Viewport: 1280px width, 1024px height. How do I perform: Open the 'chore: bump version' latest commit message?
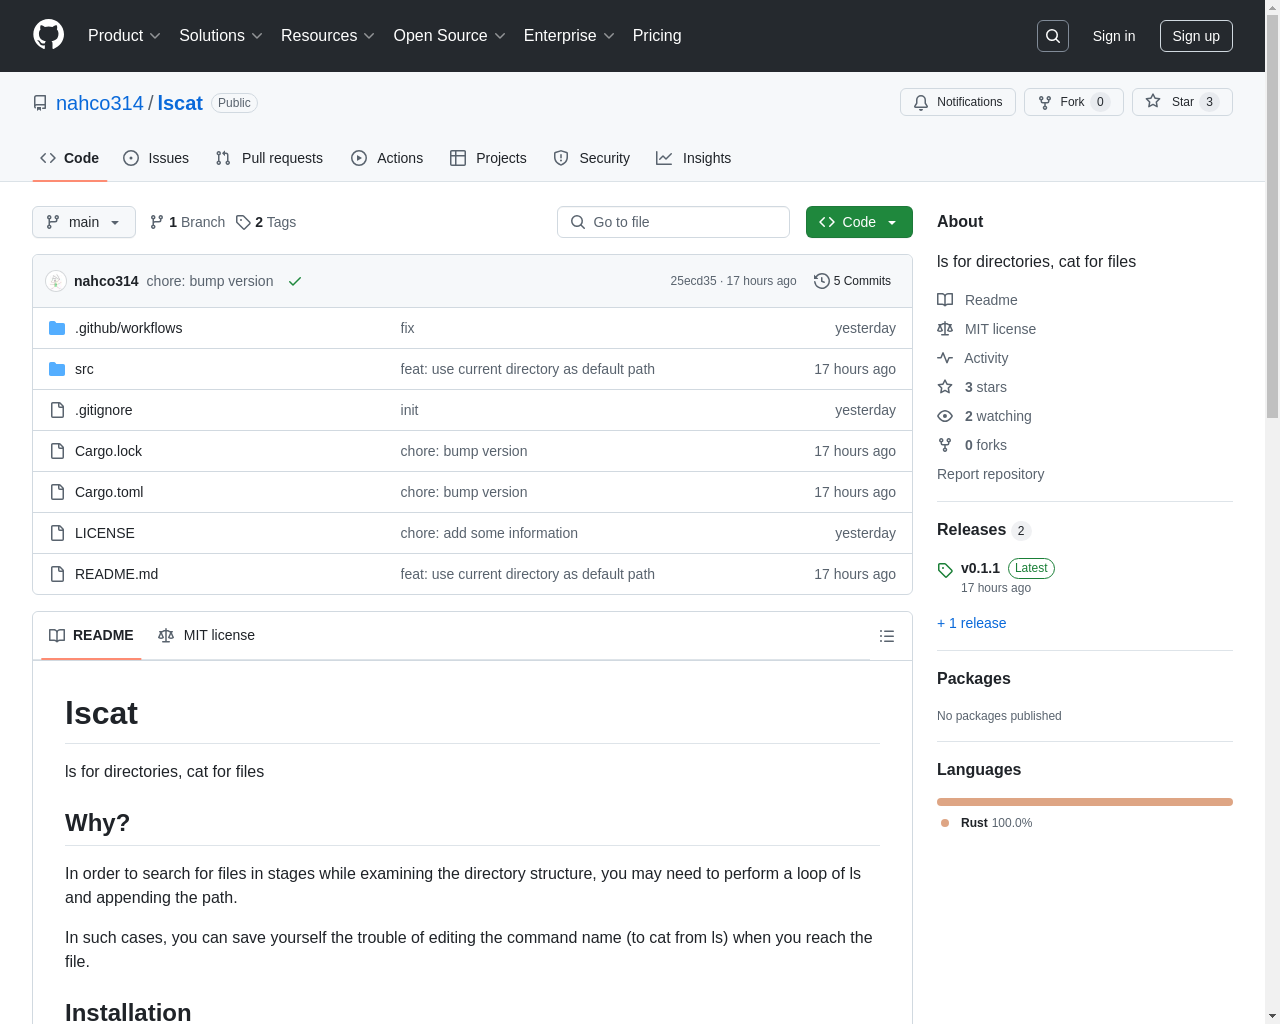coord(210,281)
